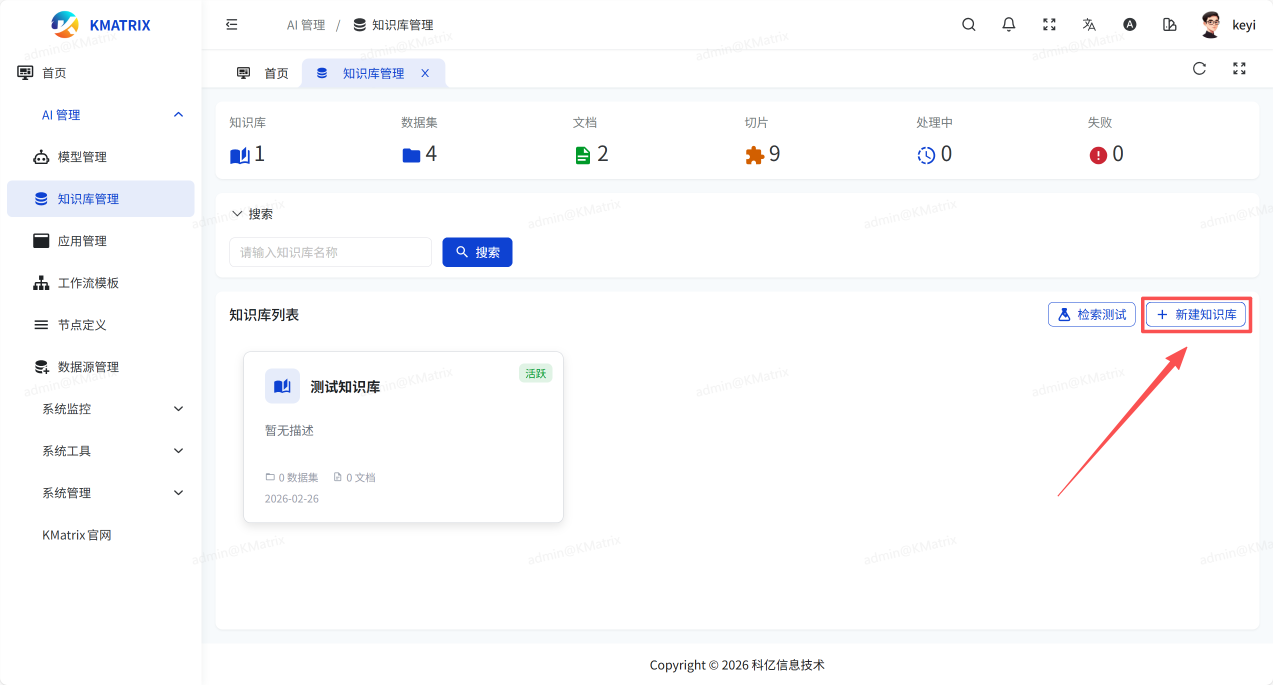This screenshot has height=685, width=1273.
Task: Open 模型管理 in the sidebar
Action: (82, 157)
